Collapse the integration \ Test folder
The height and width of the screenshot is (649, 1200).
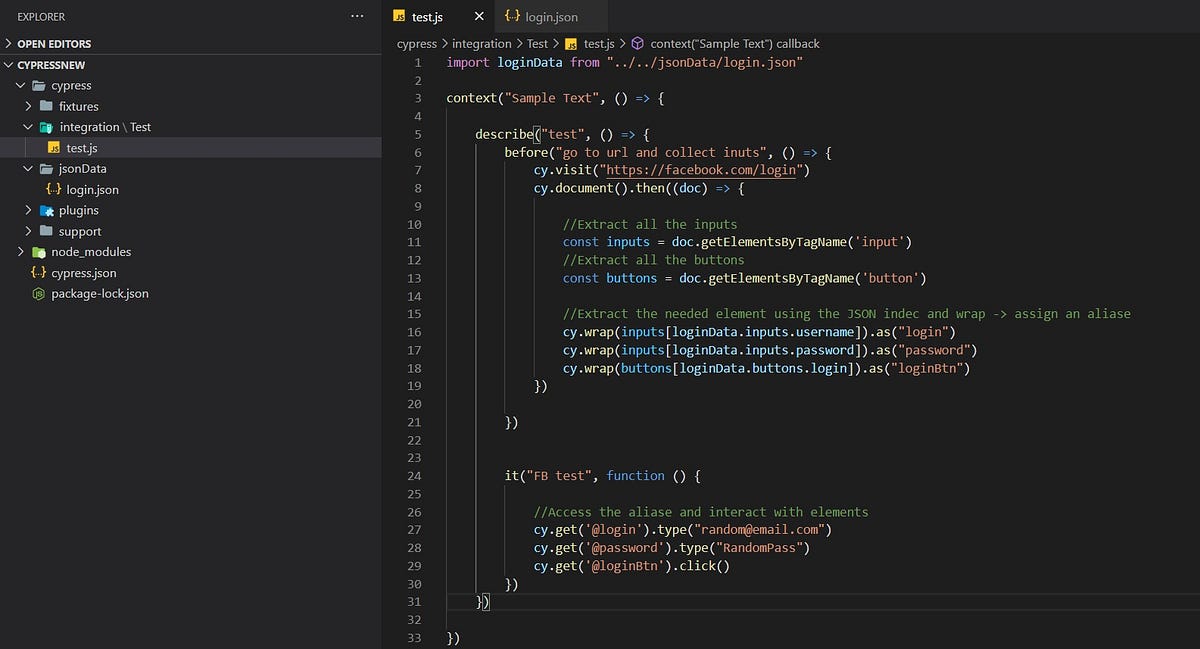tap(30, 126)
